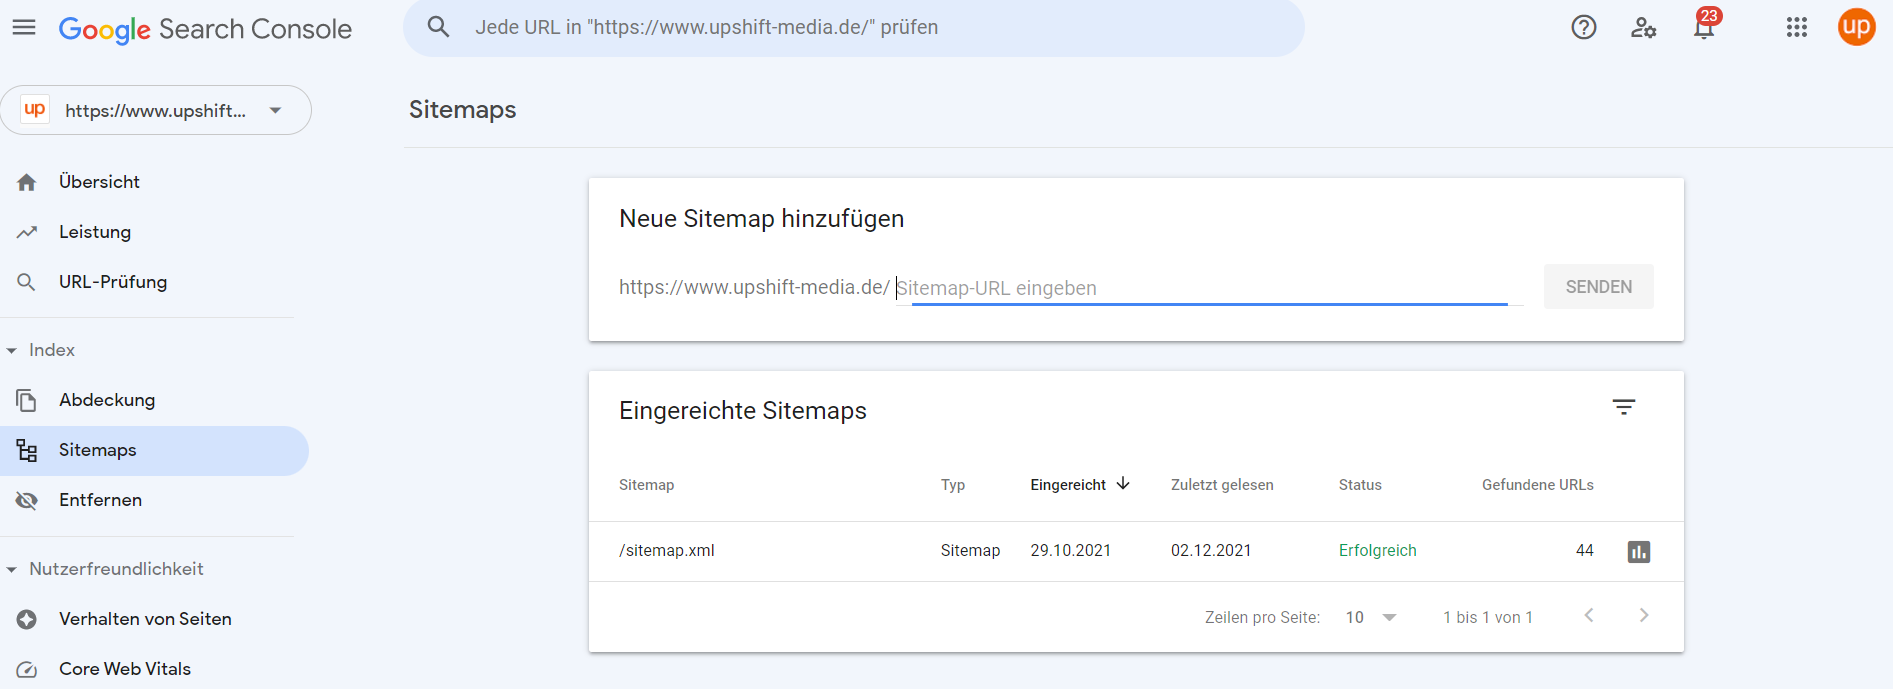Focus the Sitemap-URL eingeben field

point(1209,288)
